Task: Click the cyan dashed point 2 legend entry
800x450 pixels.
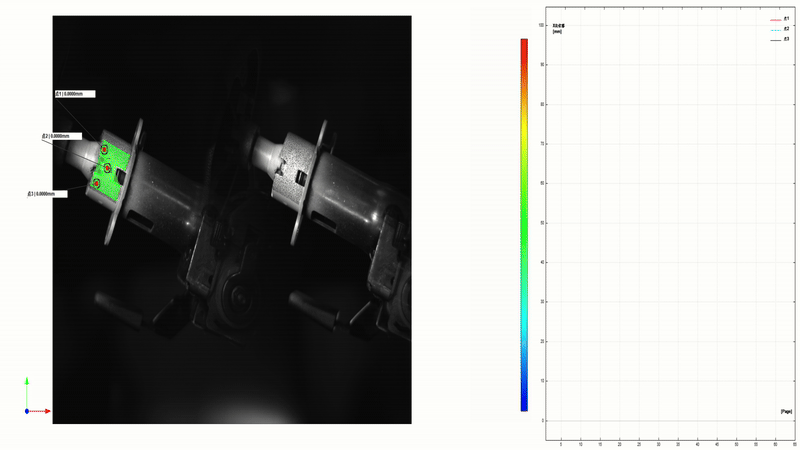Action: click(x=779, y=28)
